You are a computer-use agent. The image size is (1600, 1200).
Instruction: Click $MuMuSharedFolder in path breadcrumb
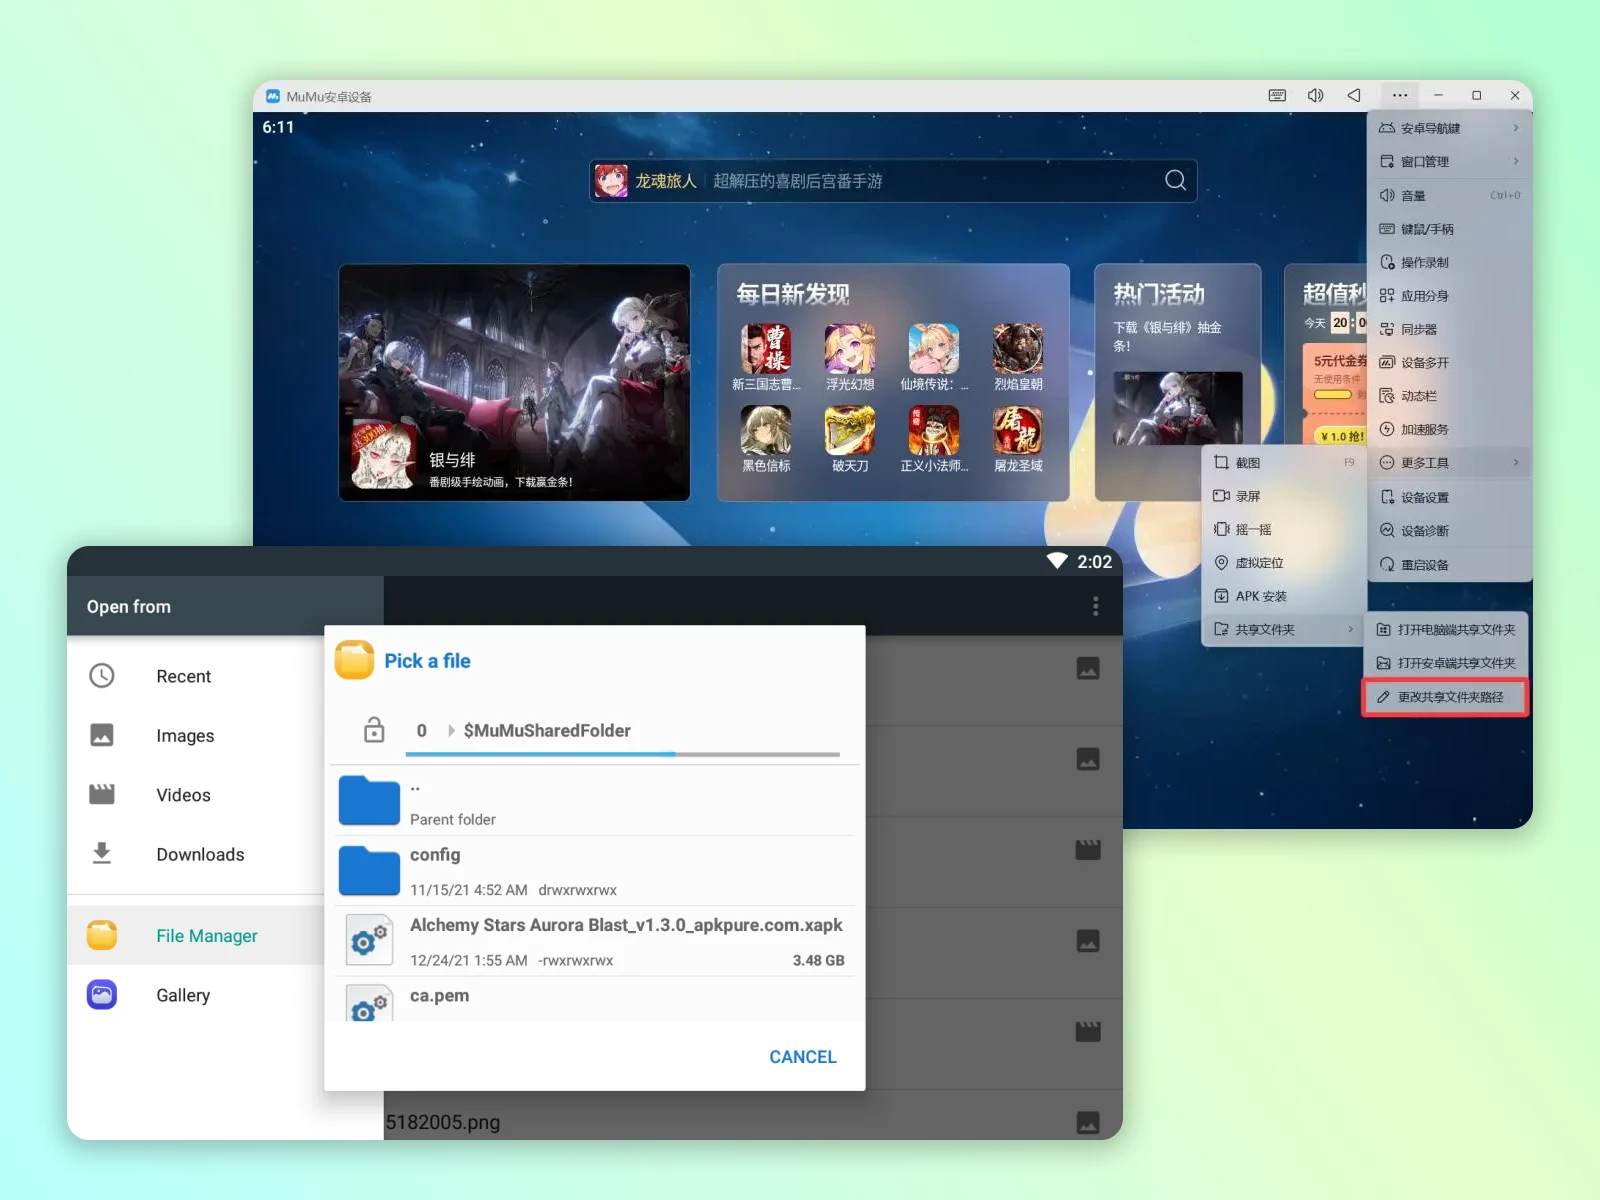547,731
